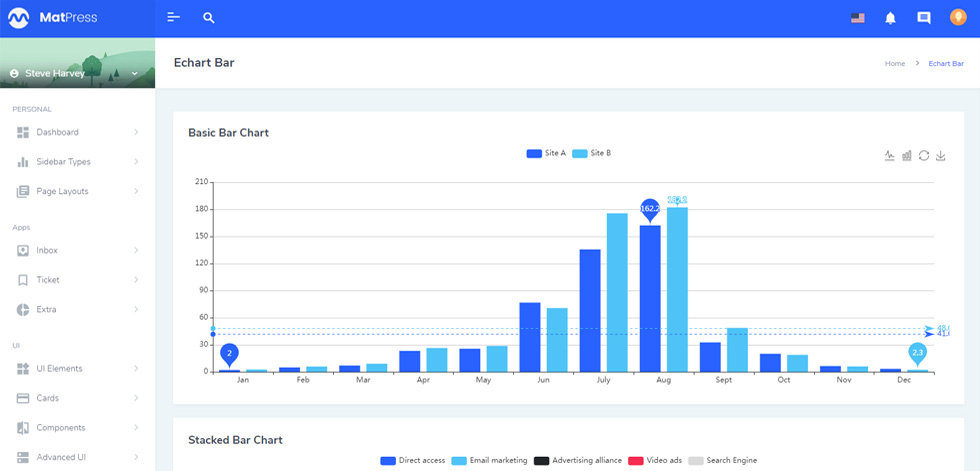The width and height of the screenshot is (980, 471).
Task: Open the Advanced UI menu label
Action: coord(61,457)
